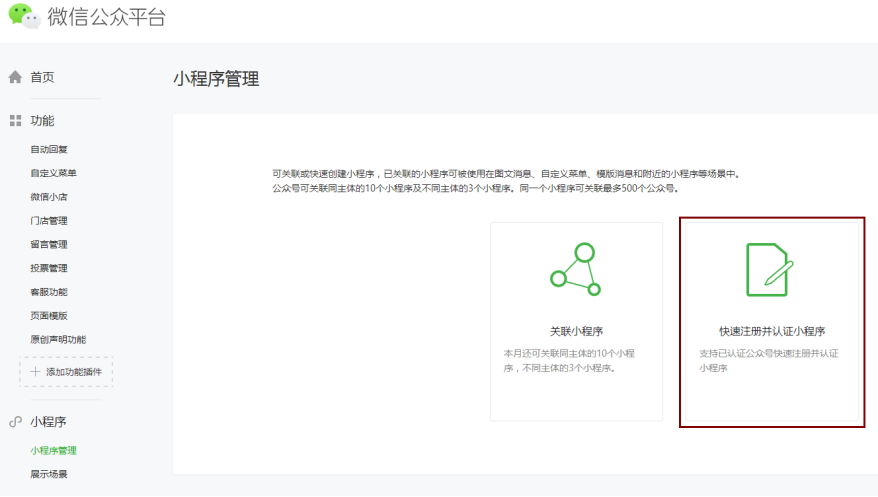This screenshot has height=497, width=878.
Task: Select 小程序管理 in the sidebar
Action: click(x=53, y=450)
